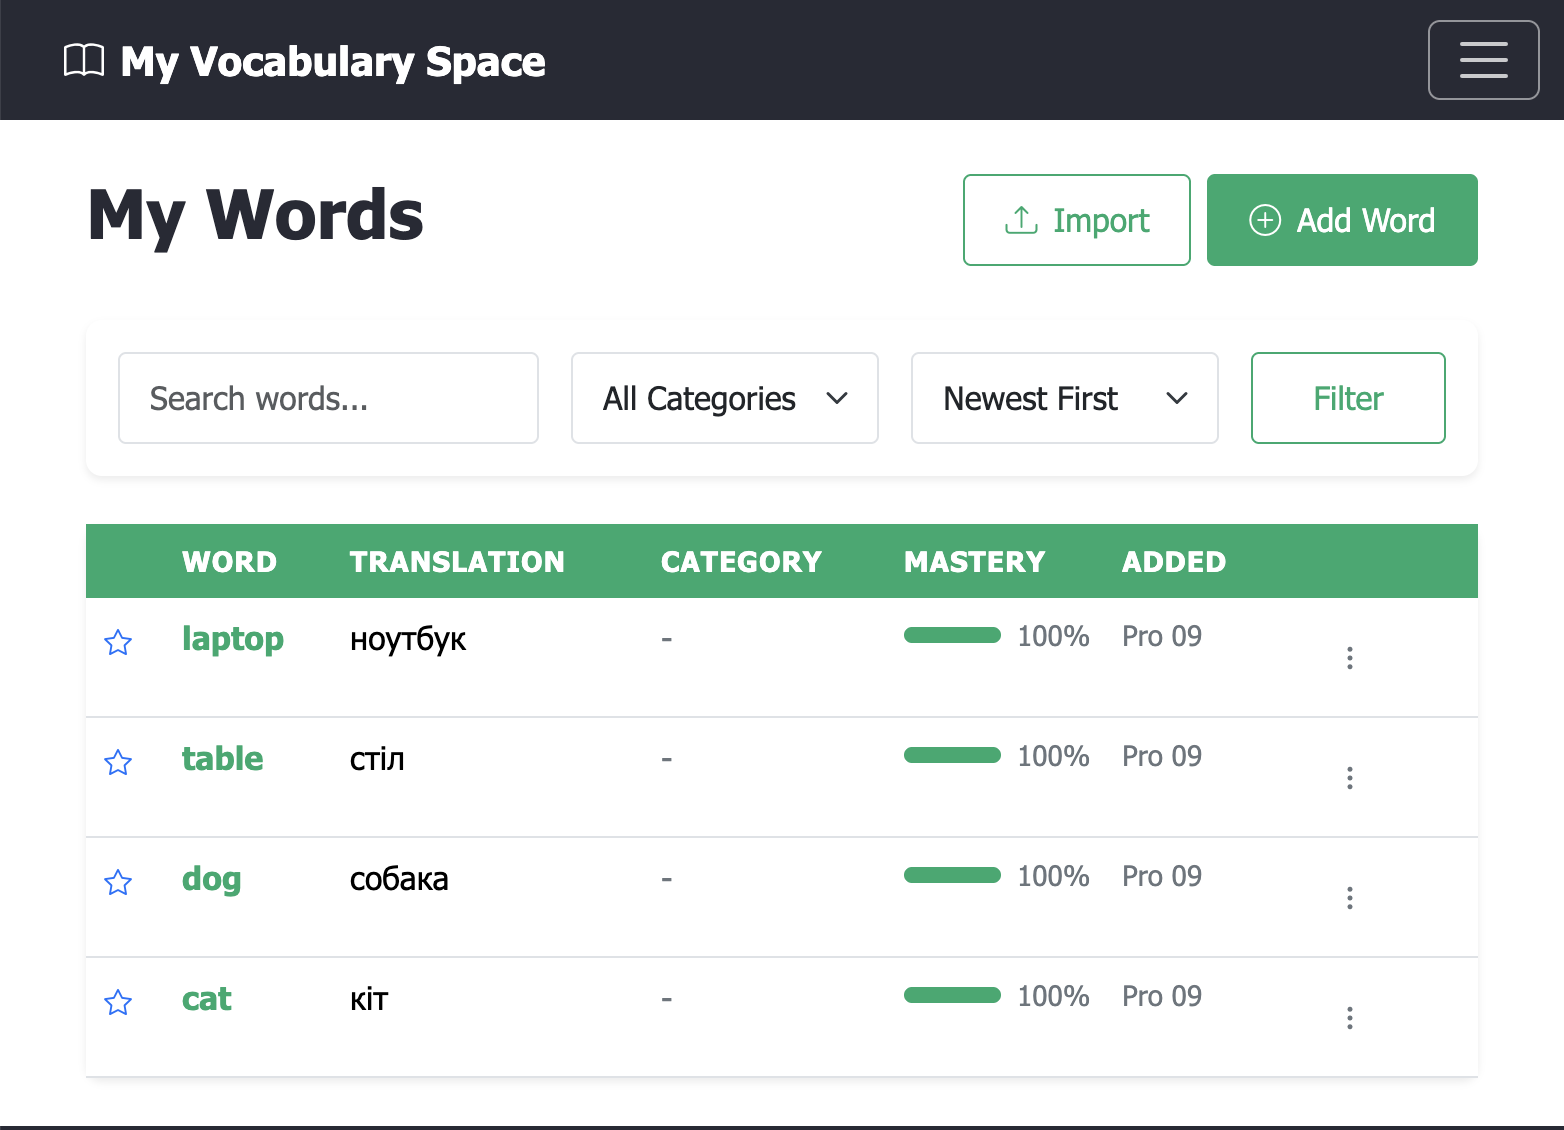This screenshot has height=1130, width=1564.
Task: Open the laptop word details
Action: [x=233, y=639]
